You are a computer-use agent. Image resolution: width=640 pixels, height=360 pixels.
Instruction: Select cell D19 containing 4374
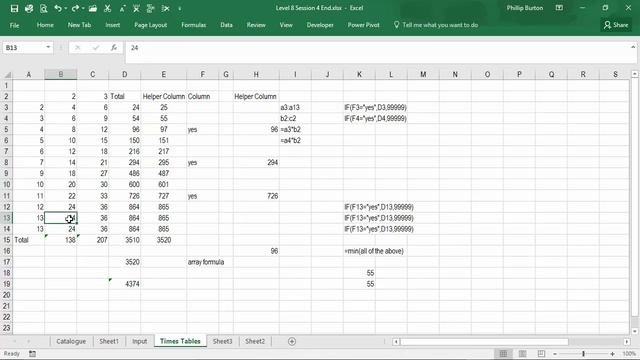tap(124, 284)
